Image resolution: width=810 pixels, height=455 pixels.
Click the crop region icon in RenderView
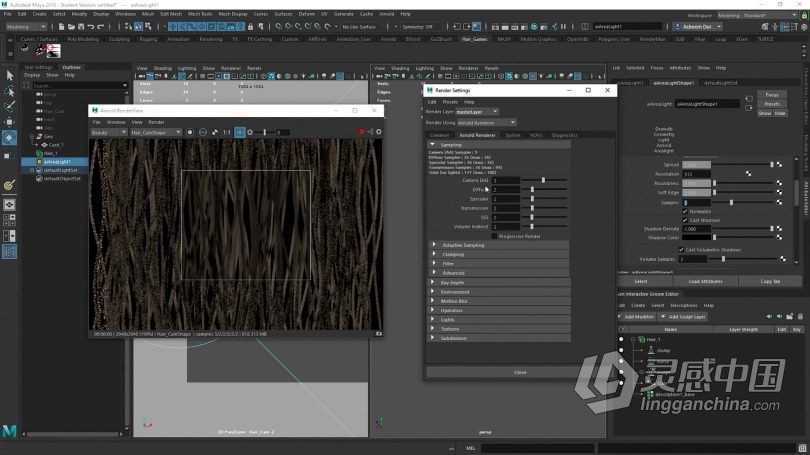240,133
